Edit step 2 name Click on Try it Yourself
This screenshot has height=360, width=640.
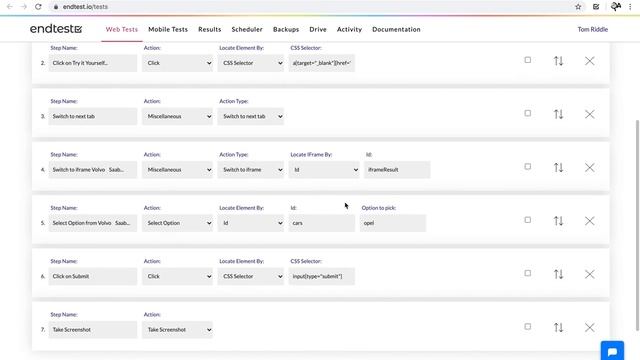click(93, 63)
